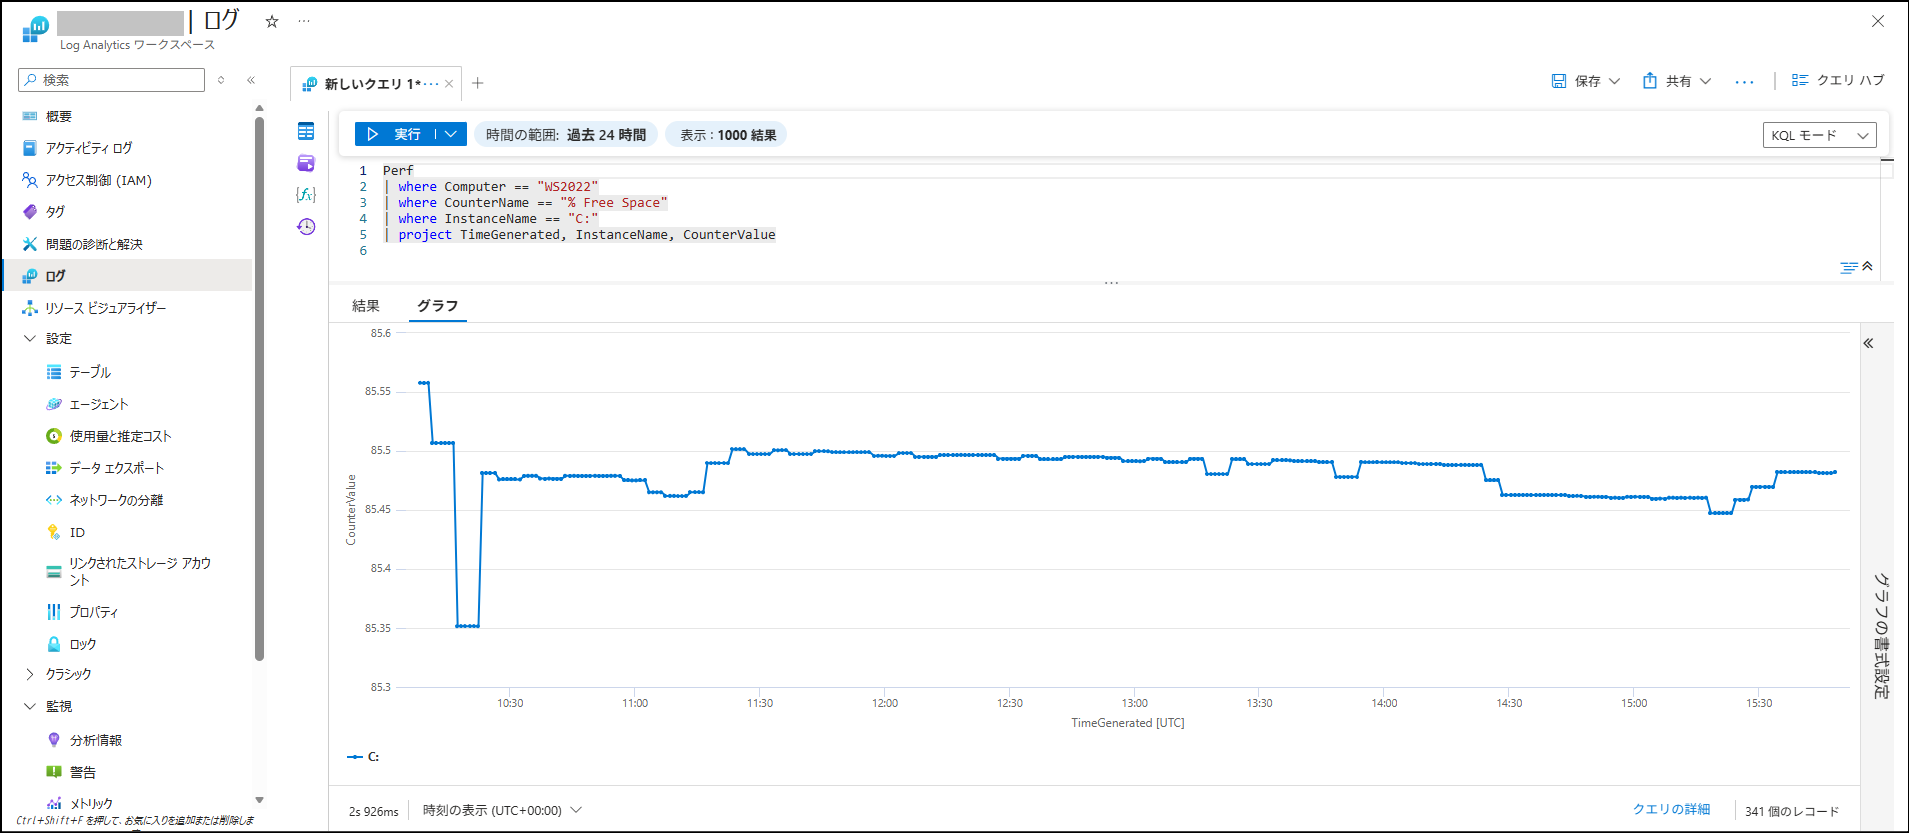
Task: Add a new query tab
Action: point(478,83)
